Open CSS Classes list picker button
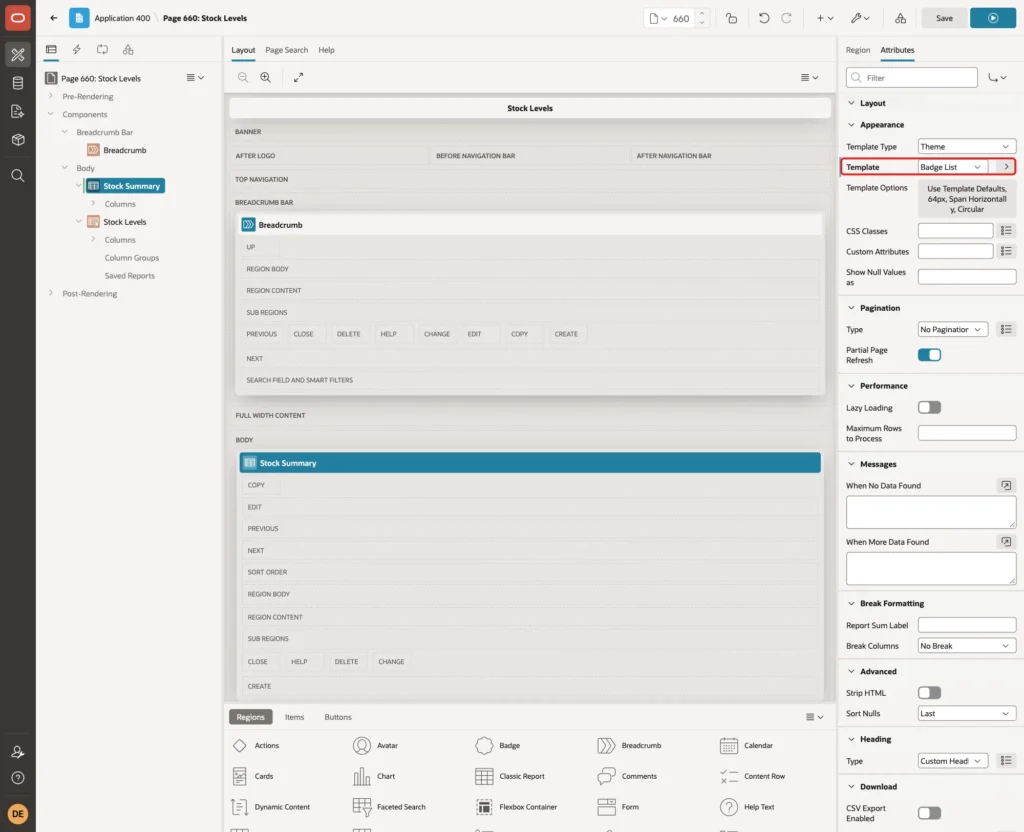This screenshot has width=1024, height=832. click(1006, 231)
